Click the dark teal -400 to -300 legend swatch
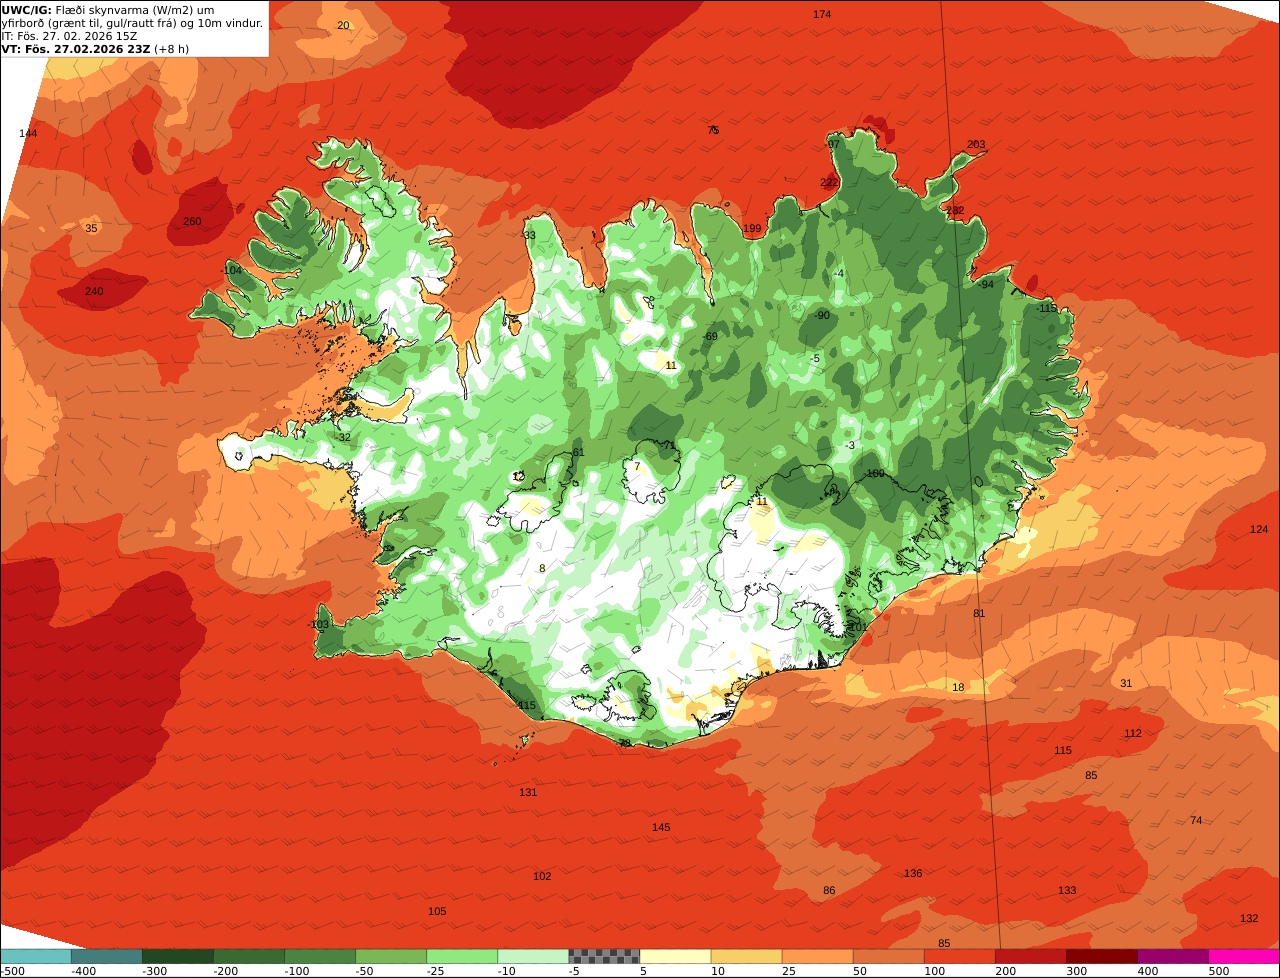The width and height of the screenshot is (1280, 978). 107,956
